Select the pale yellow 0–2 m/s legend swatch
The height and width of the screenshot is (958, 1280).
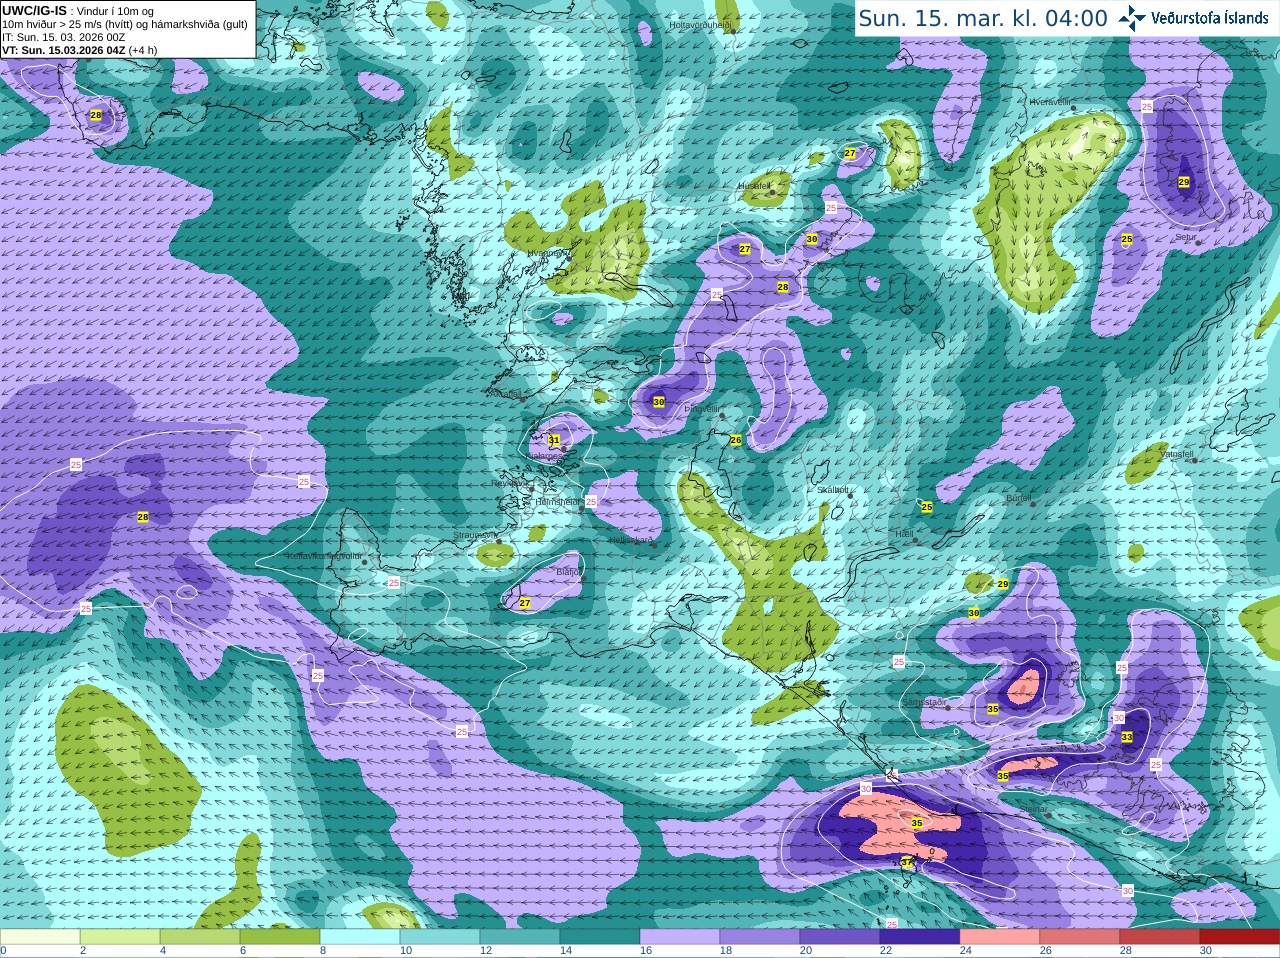[x=40, y=937]
